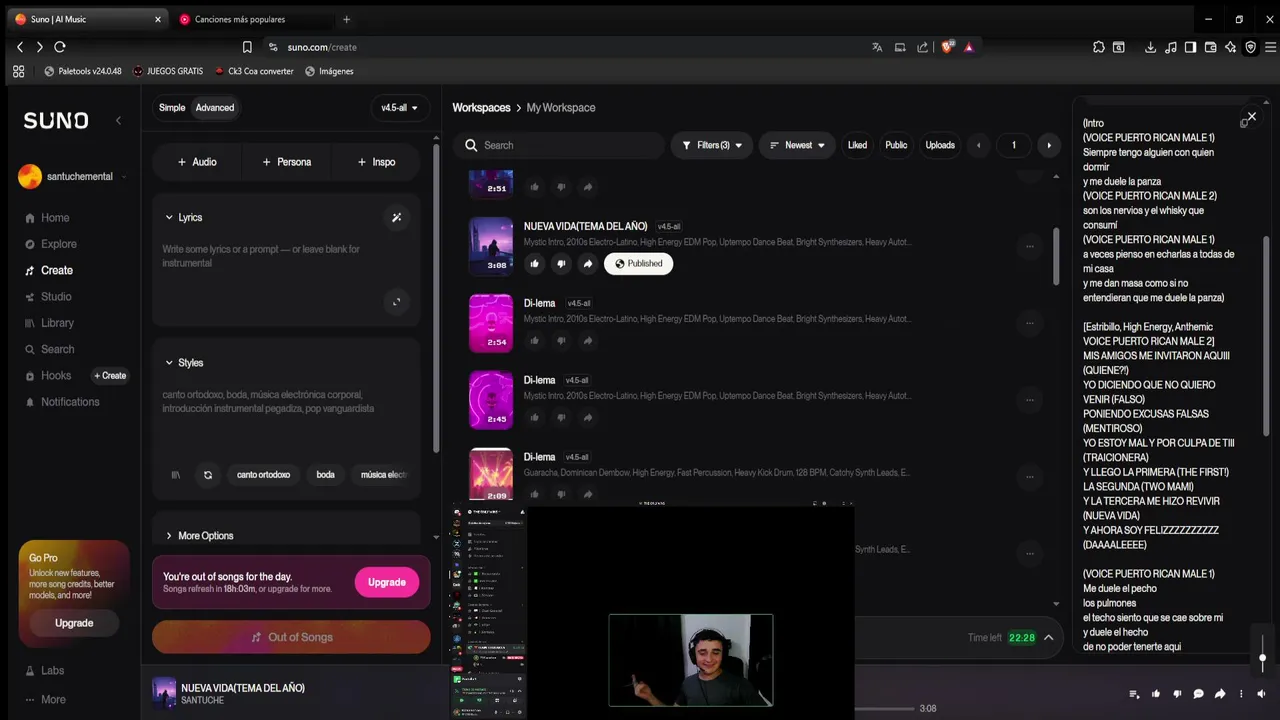This screenshot has height=720, width=1280.
Task: Collapse the sidebar with the arrow icon
Action: point(118,121)
